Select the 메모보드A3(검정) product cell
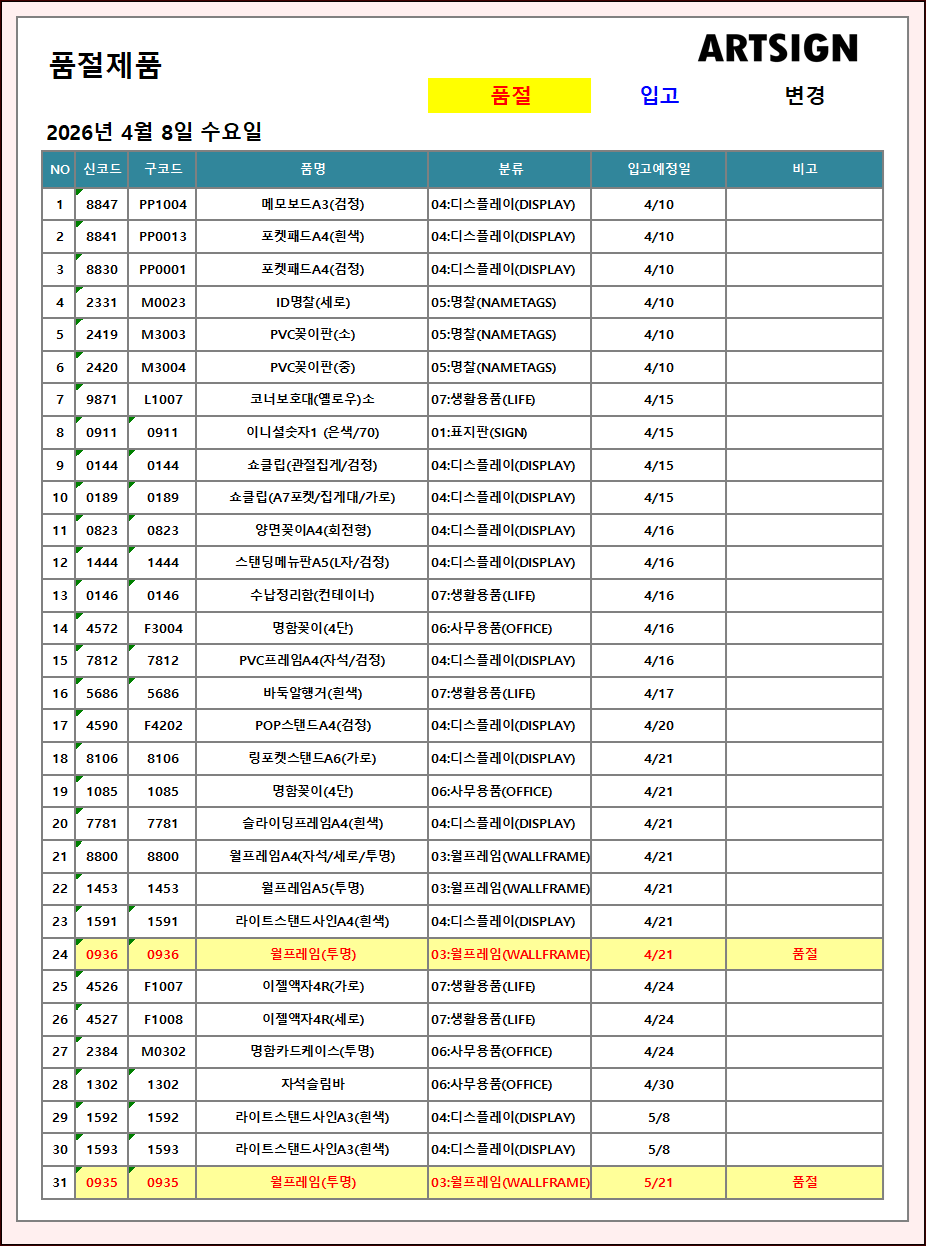This screenshot has height=1246, width=926. pos(312,205)
